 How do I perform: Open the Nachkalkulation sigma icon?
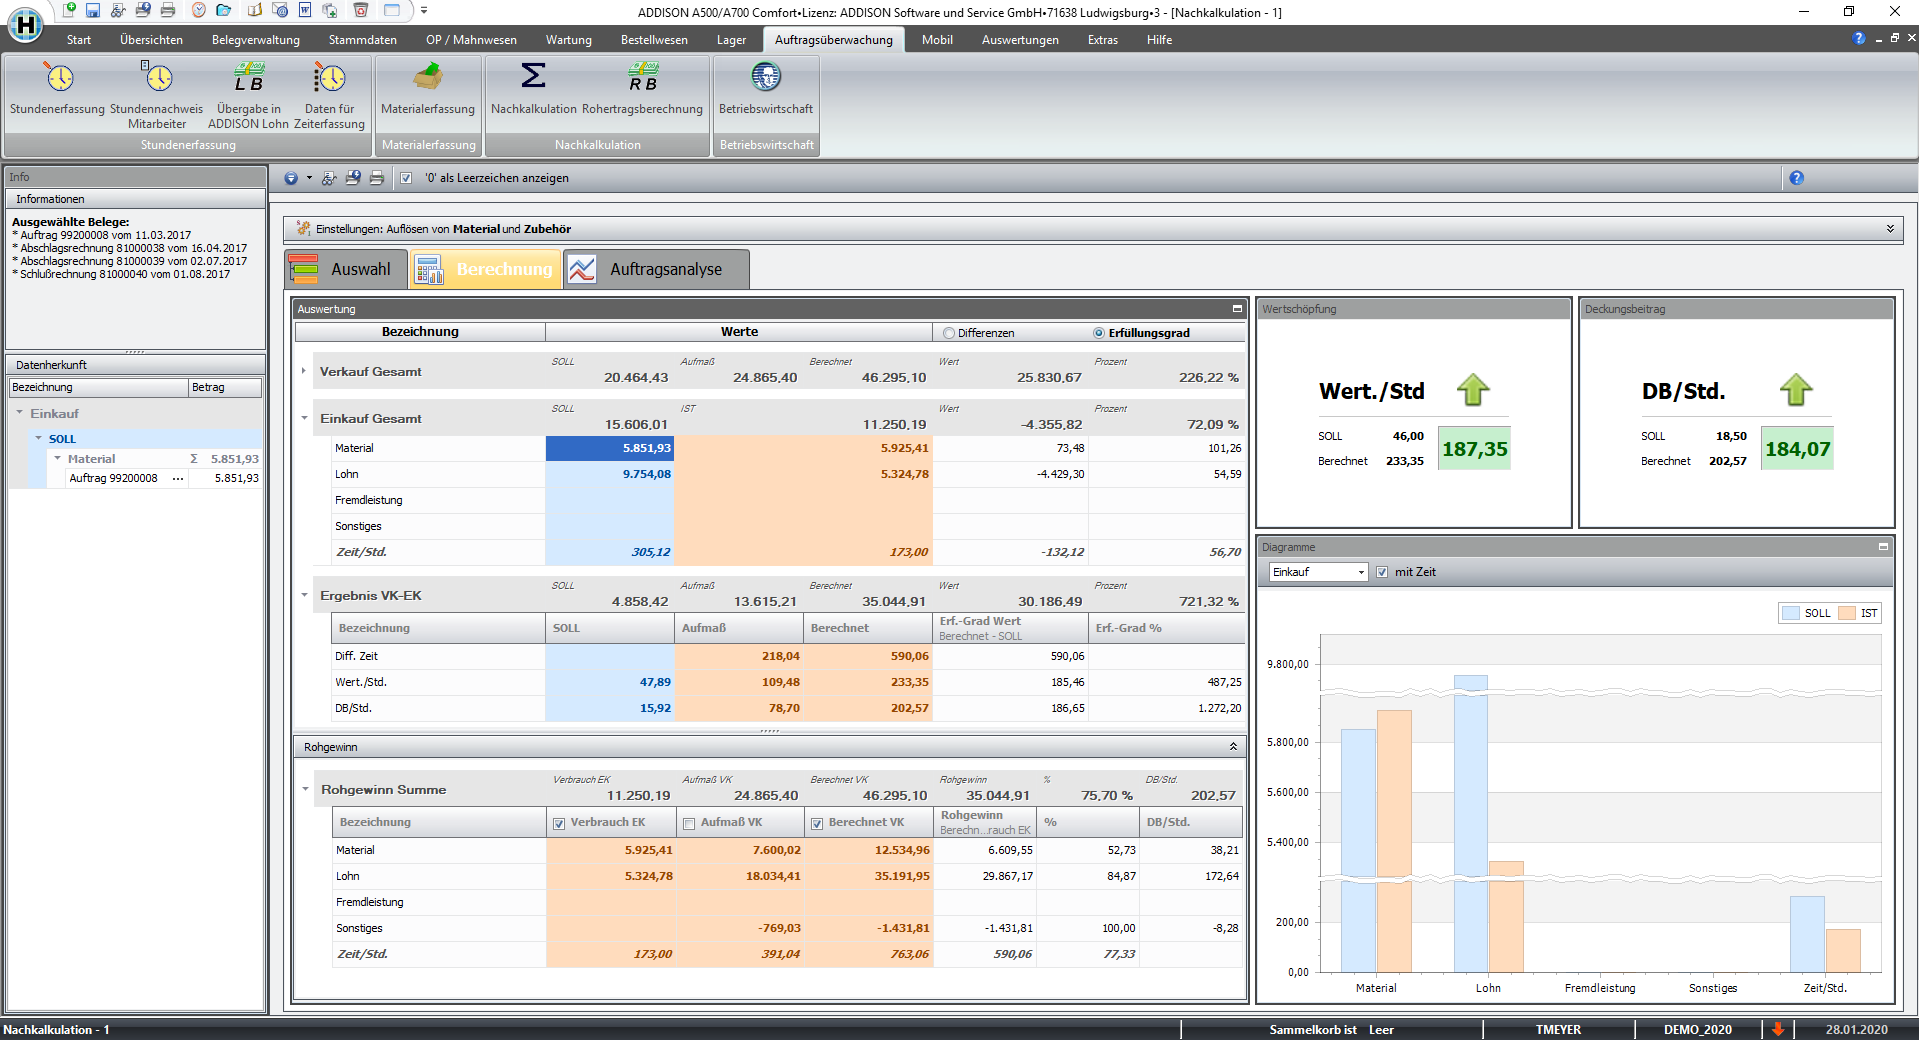tap(533, 79)
